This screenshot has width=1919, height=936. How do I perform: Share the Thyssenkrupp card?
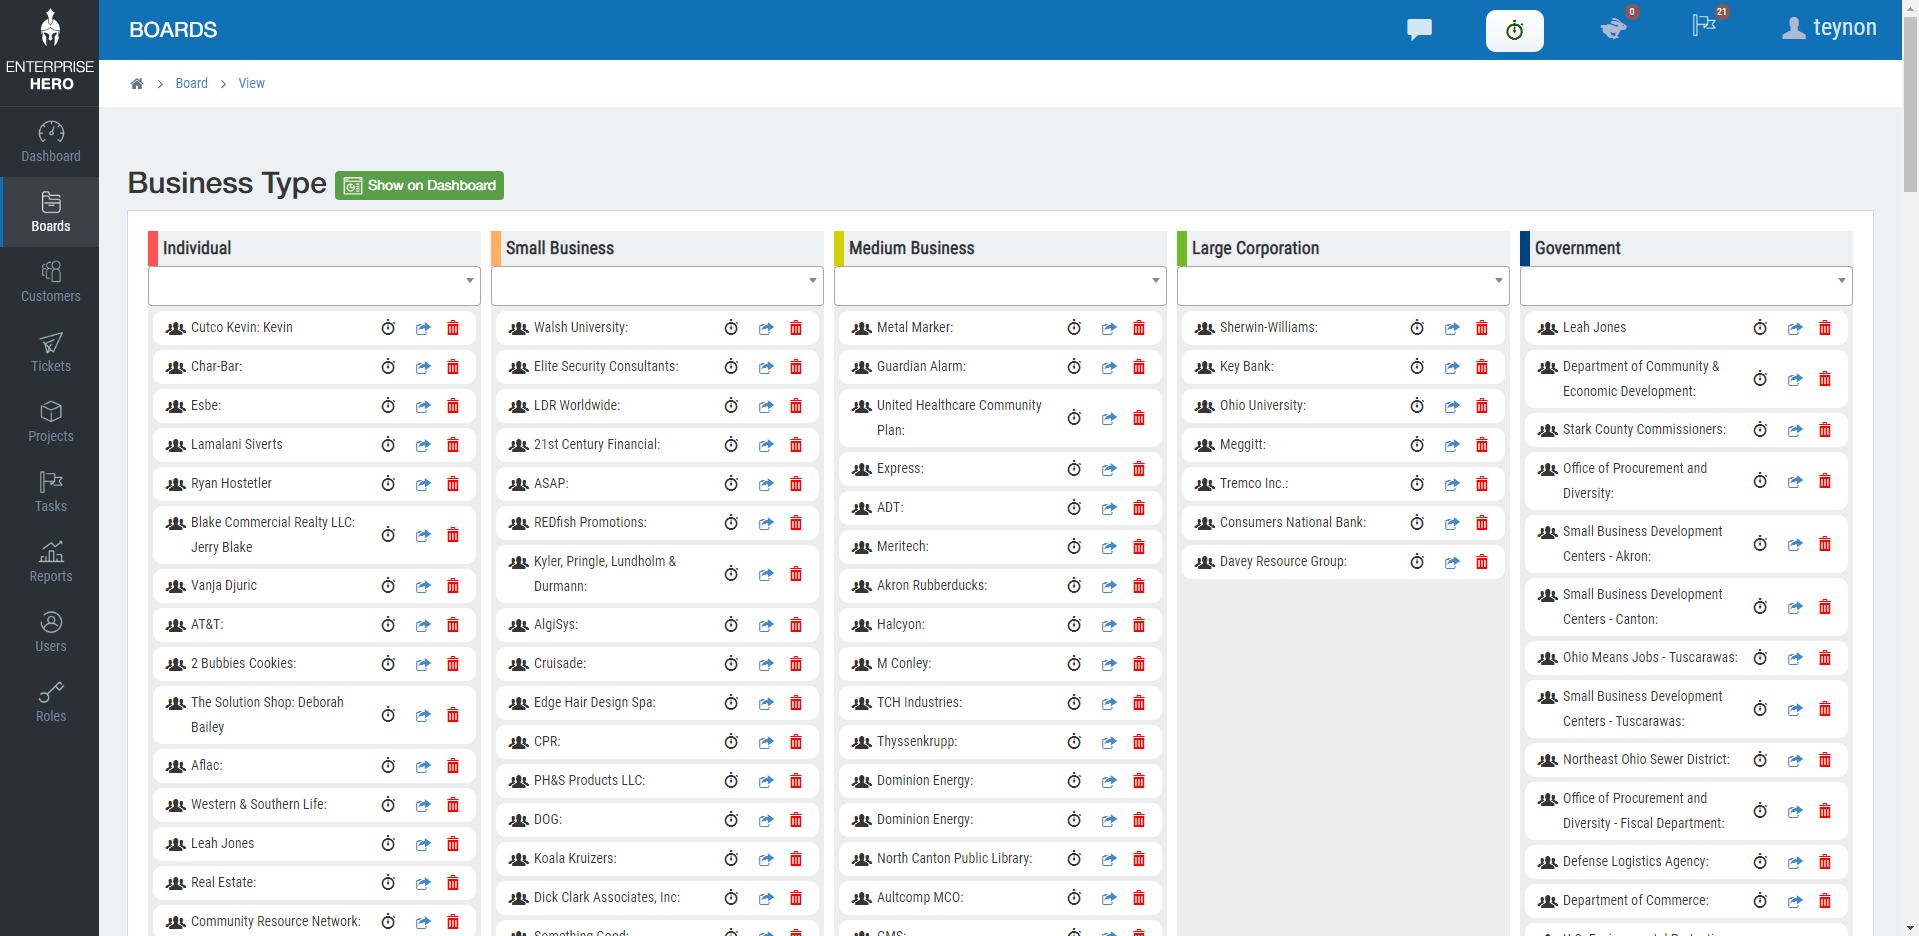pyautogui.click(x=1109, y=742)
